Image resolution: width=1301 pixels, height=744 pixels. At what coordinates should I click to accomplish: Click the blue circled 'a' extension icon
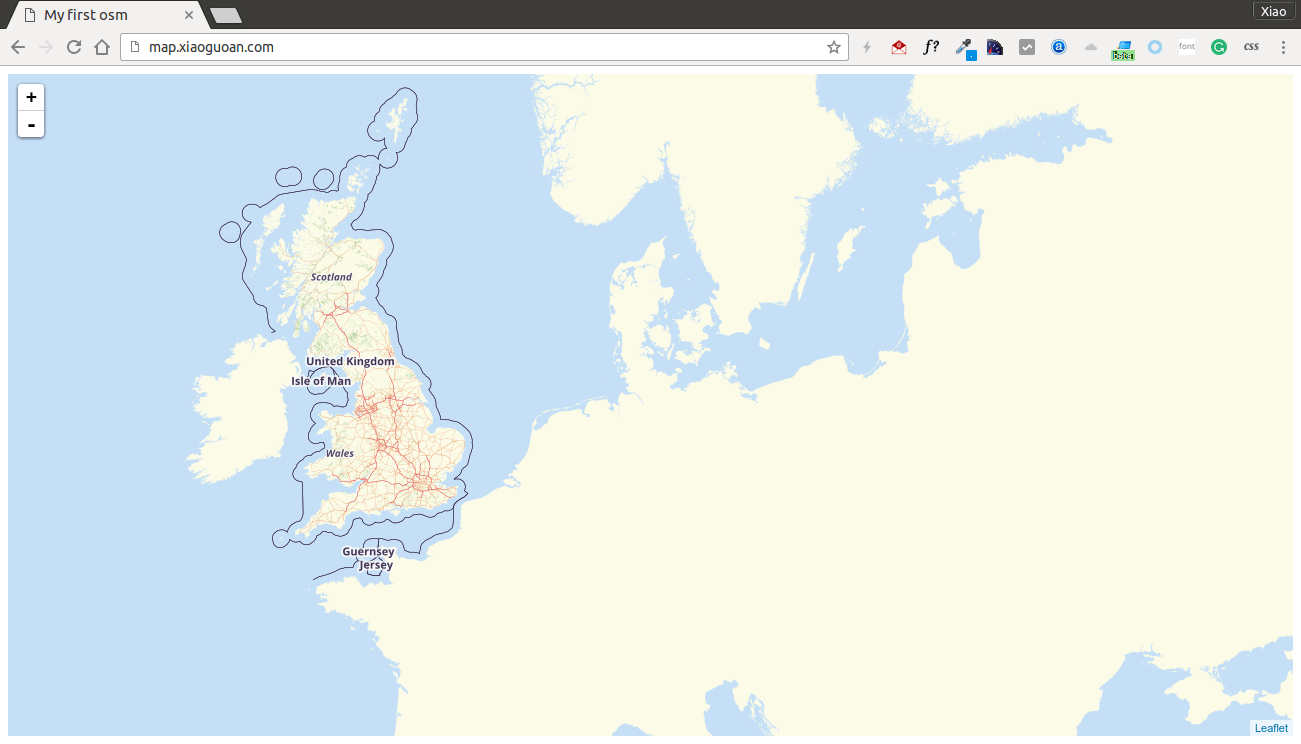(1059, 47)
